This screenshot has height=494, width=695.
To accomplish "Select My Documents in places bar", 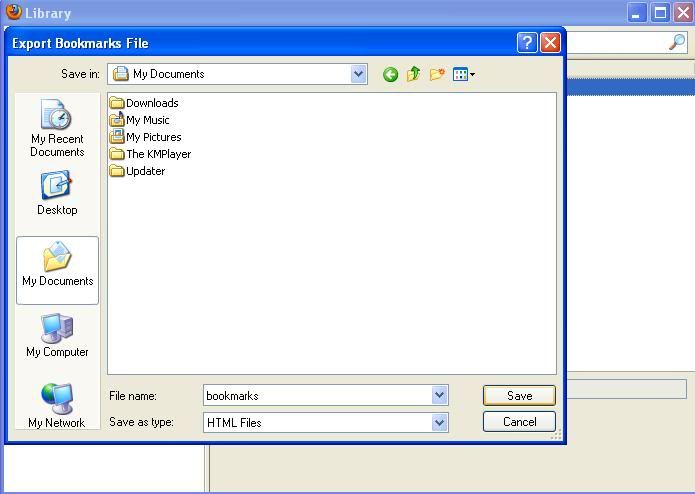I will [x=58, y=270].
